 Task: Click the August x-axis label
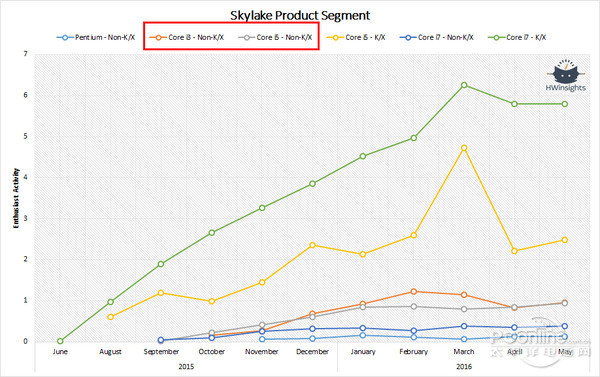[111, 352]
